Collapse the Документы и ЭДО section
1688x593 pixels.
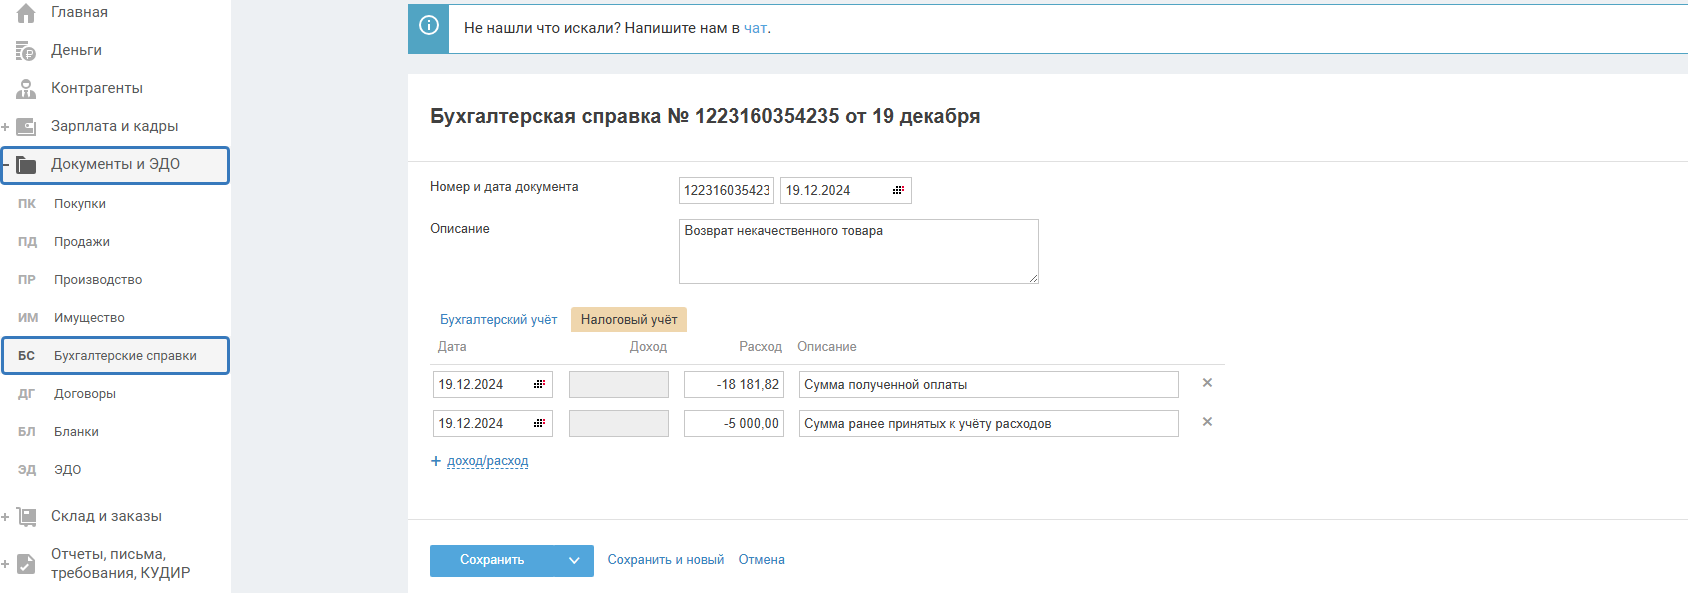[6, 165]
